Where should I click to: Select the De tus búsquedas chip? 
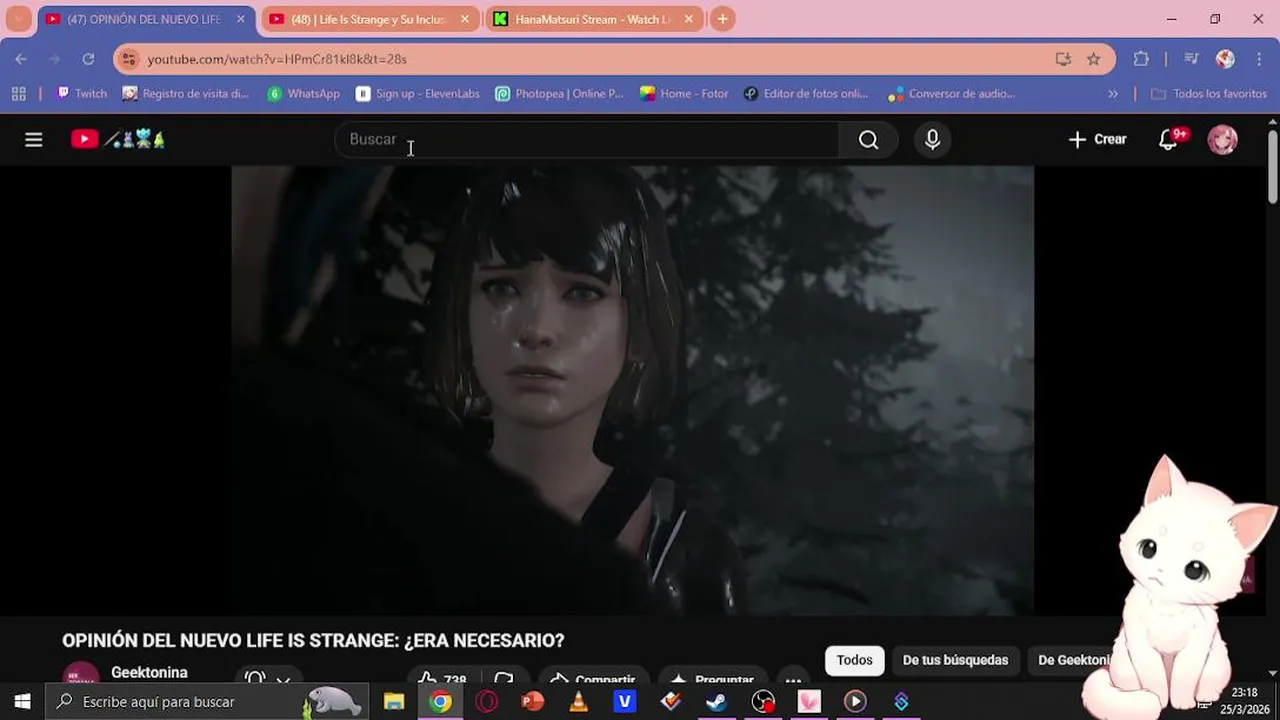click(955, 660)
